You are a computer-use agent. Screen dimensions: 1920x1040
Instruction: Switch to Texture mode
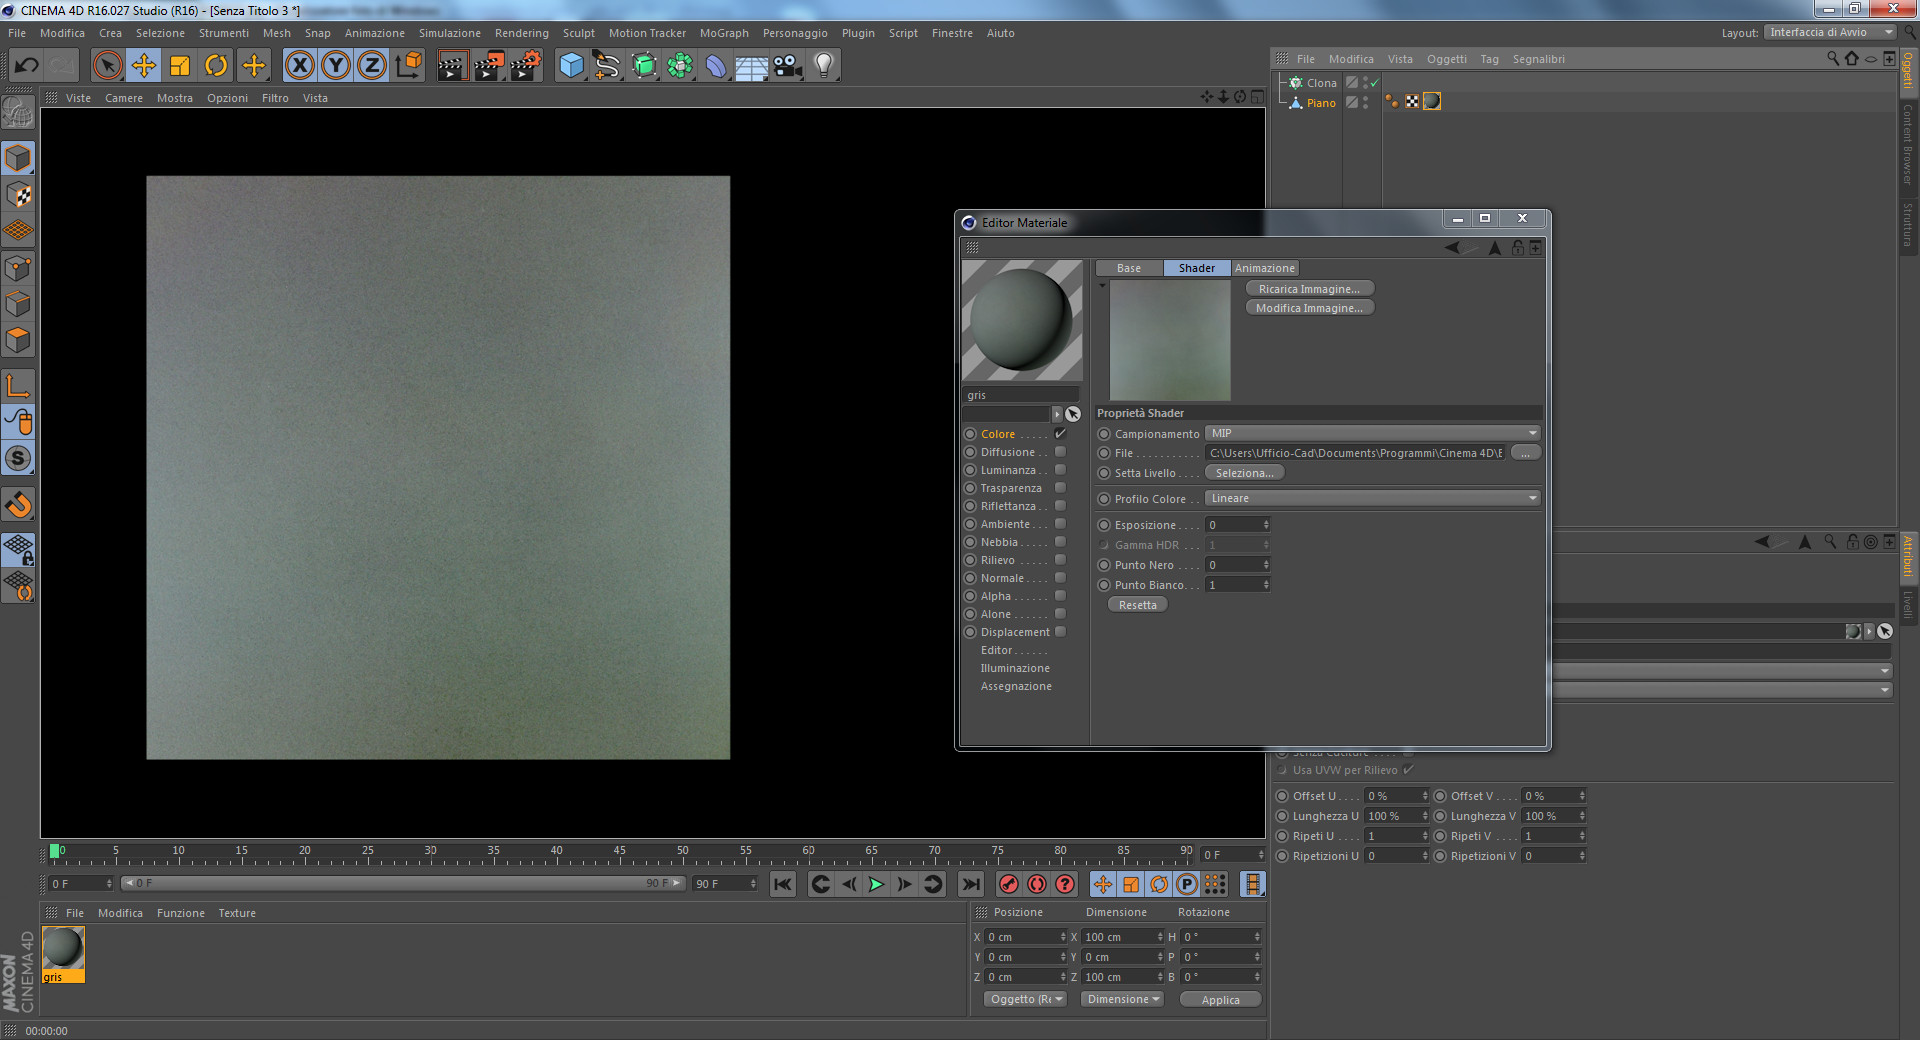point(18,194)
